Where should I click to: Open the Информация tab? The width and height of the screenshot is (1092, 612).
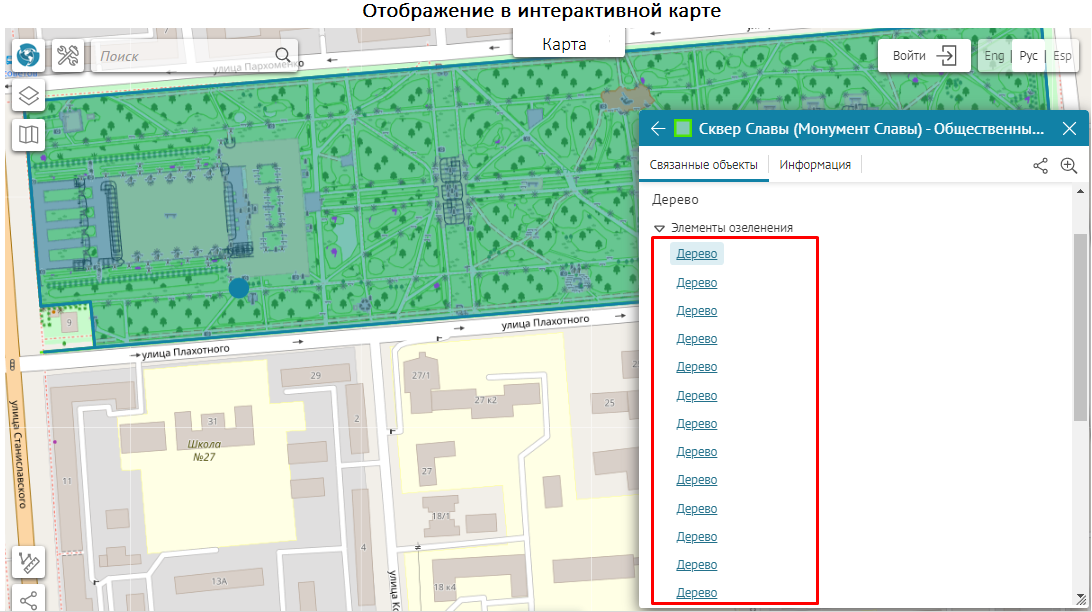(815, 165)
